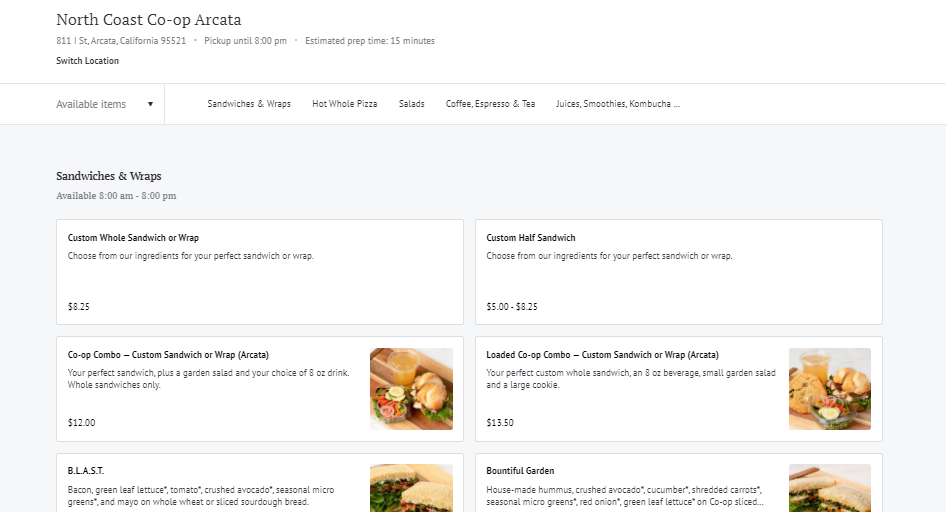Click the Co-op Combo photo thumbnail
This screenshot has height=512, width=946.
[x=411, y=389]
